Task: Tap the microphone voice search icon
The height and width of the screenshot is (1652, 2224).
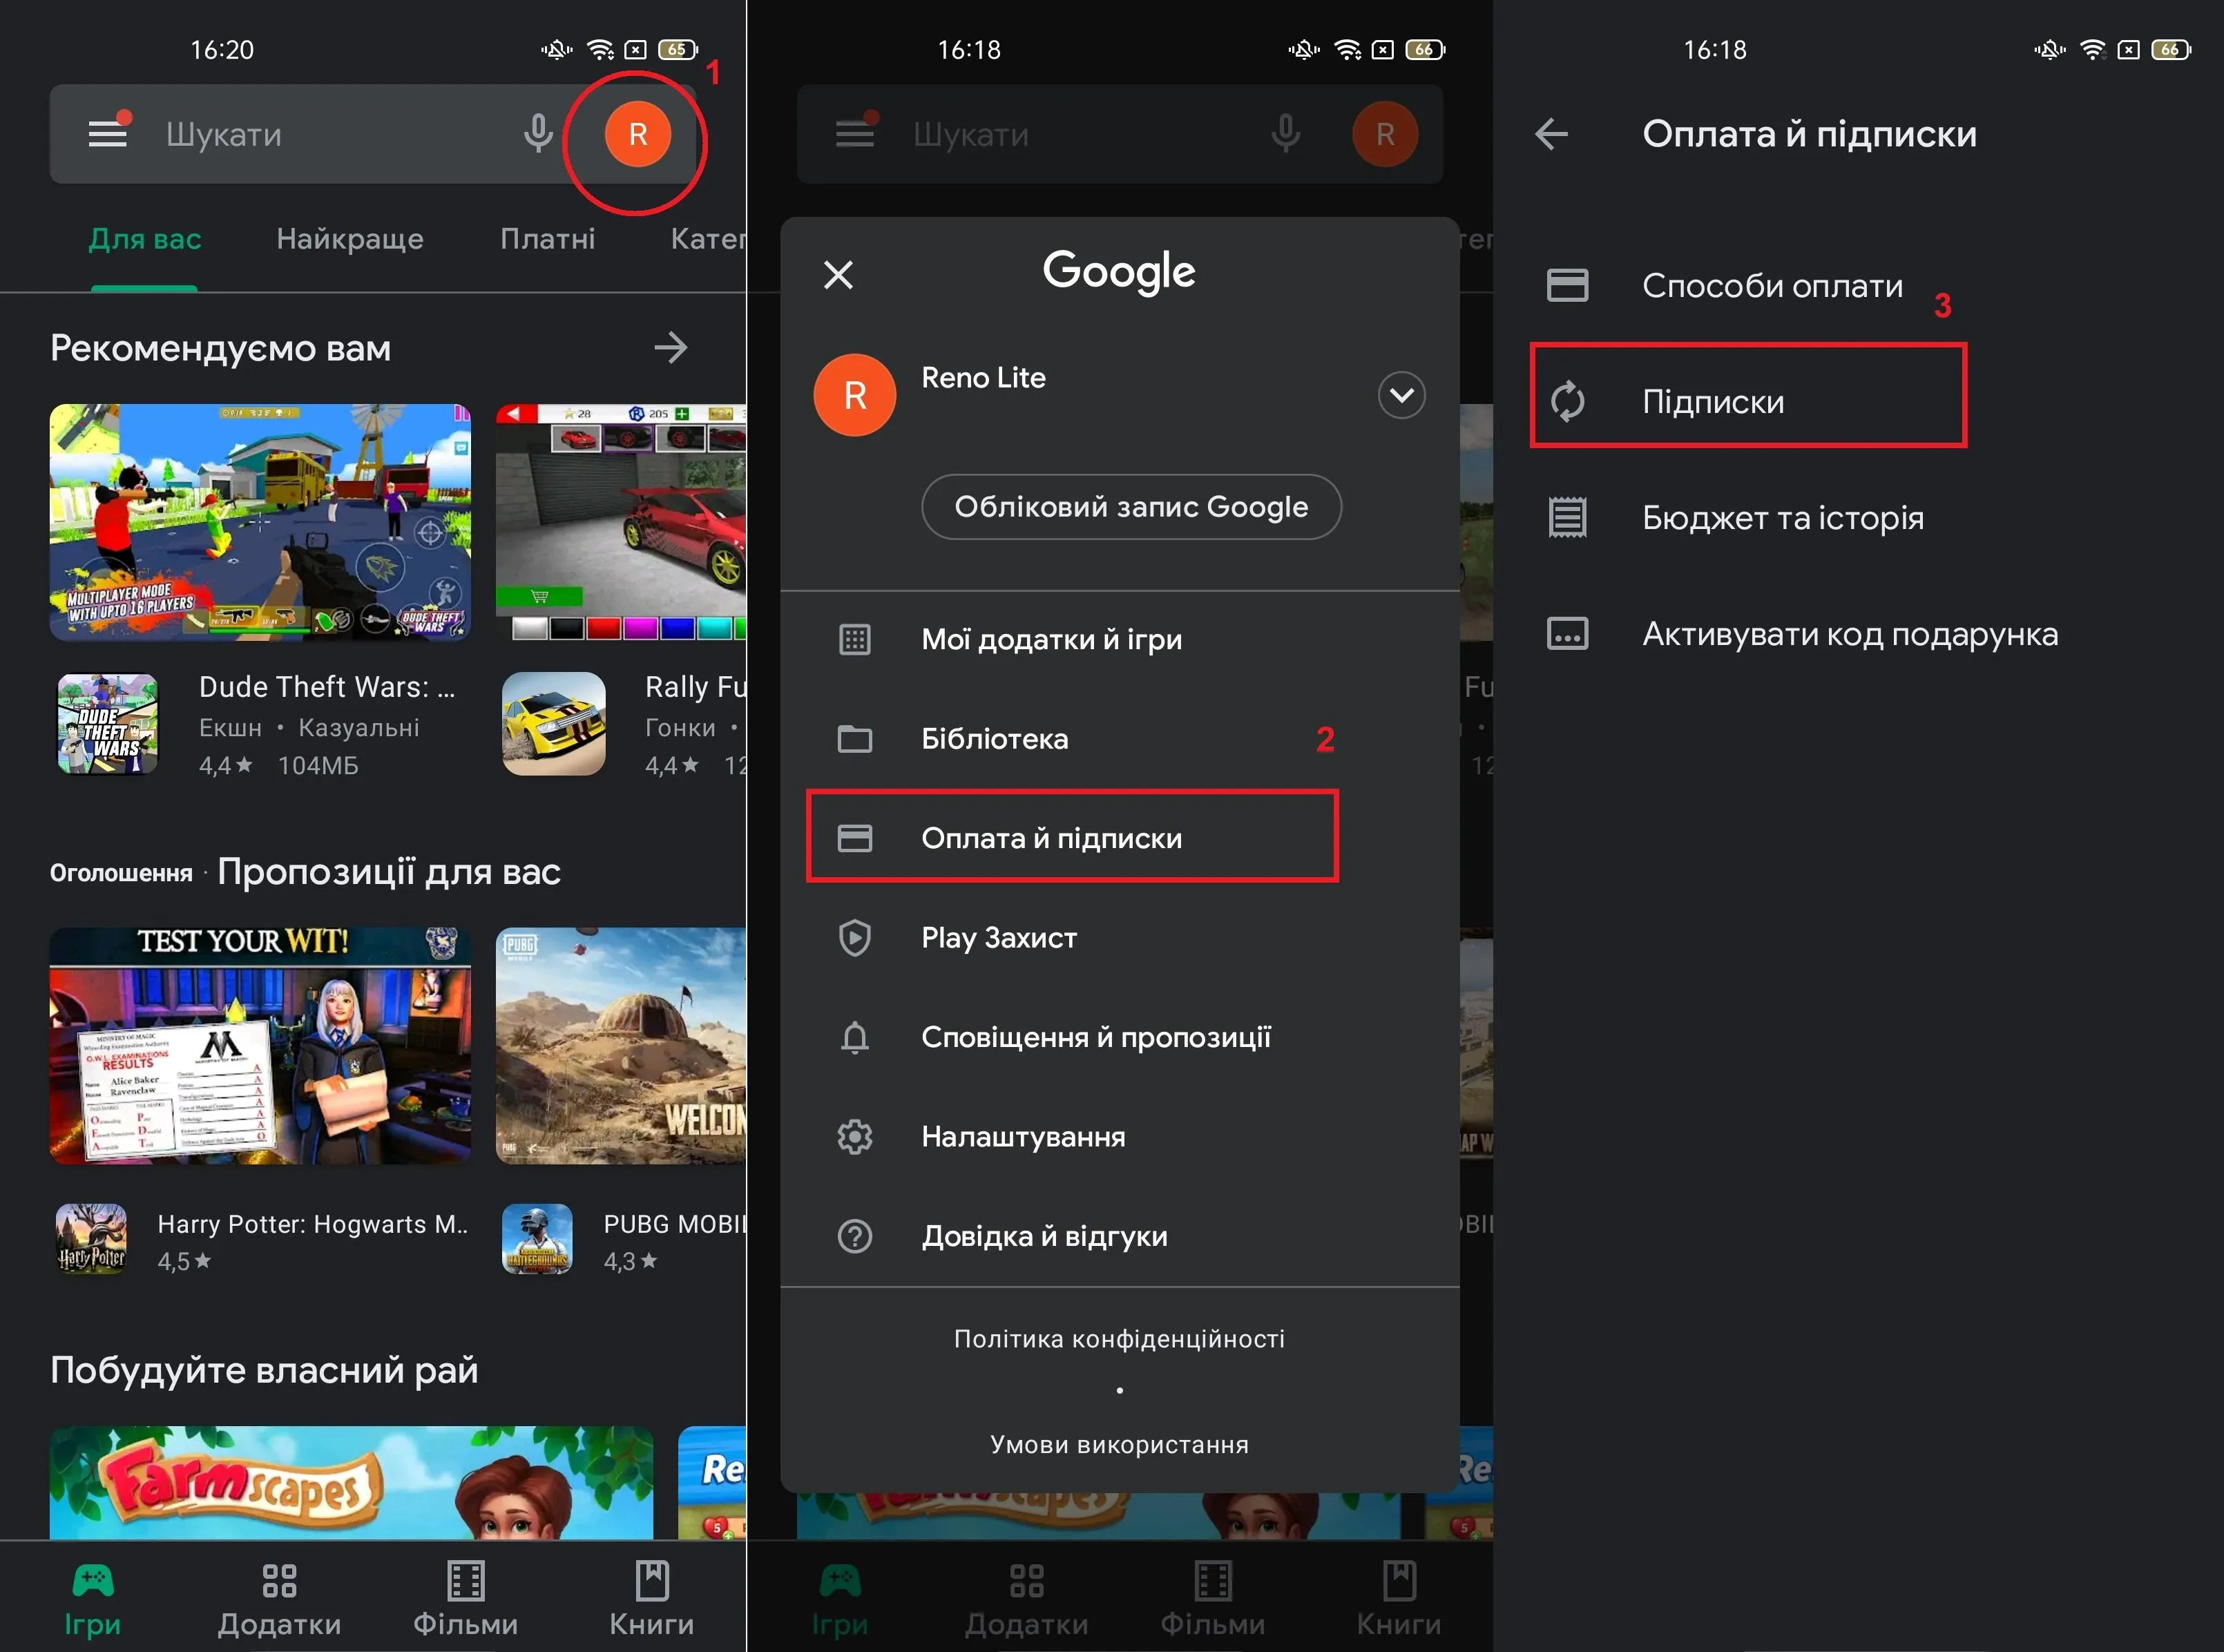Action: [538, 134]
